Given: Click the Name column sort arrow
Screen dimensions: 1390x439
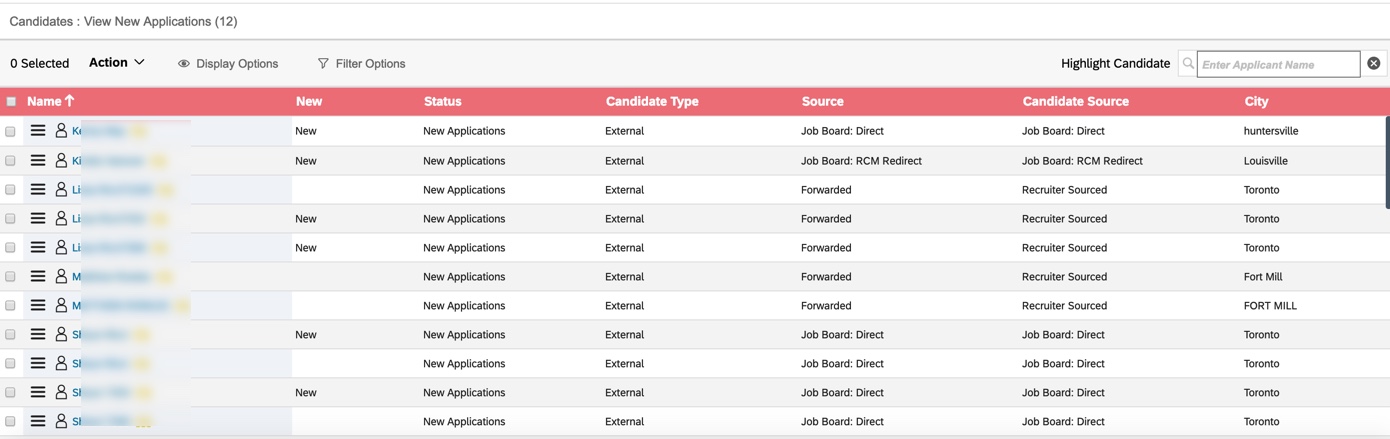Looking at the screenshot, I should (69, 101).
